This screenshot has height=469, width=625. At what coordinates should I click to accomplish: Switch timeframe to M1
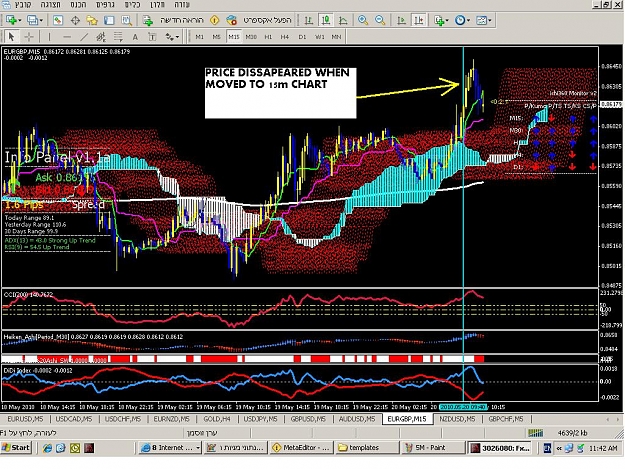click(199, 37)
